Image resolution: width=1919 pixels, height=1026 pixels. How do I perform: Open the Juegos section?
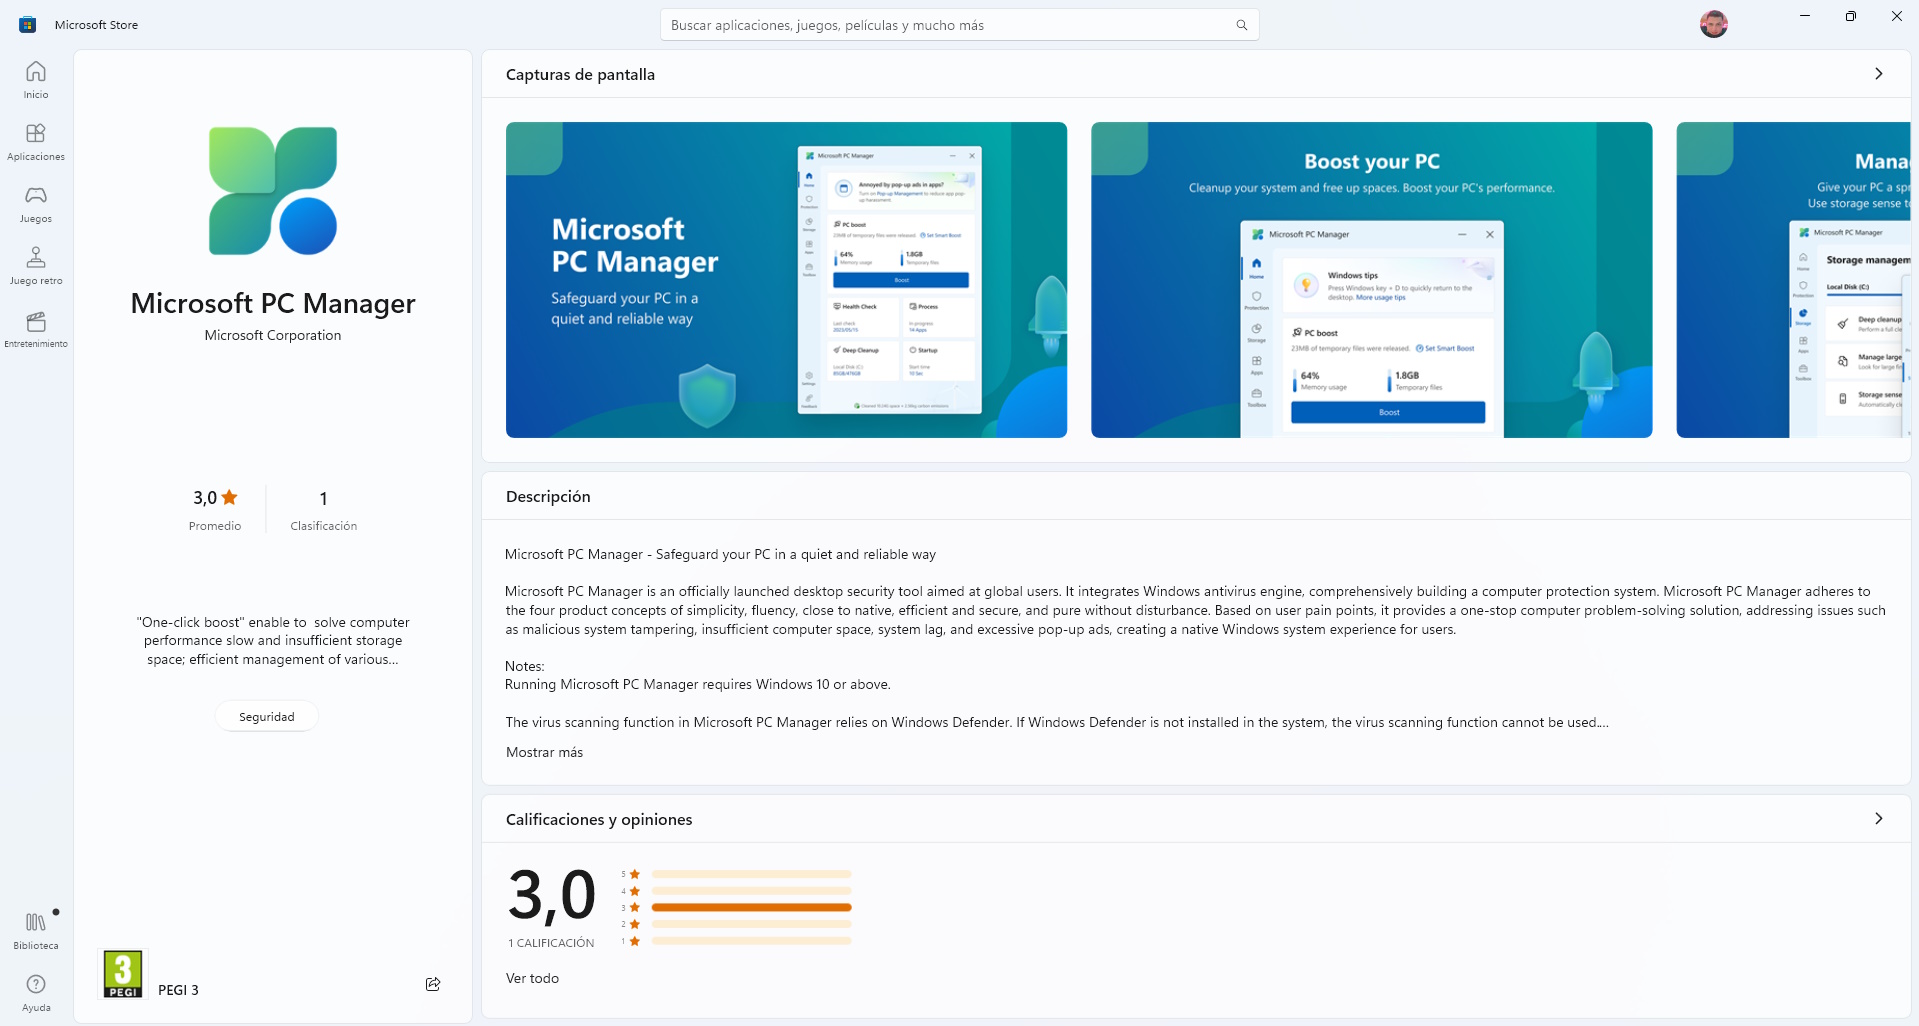(x=36, y=204)
